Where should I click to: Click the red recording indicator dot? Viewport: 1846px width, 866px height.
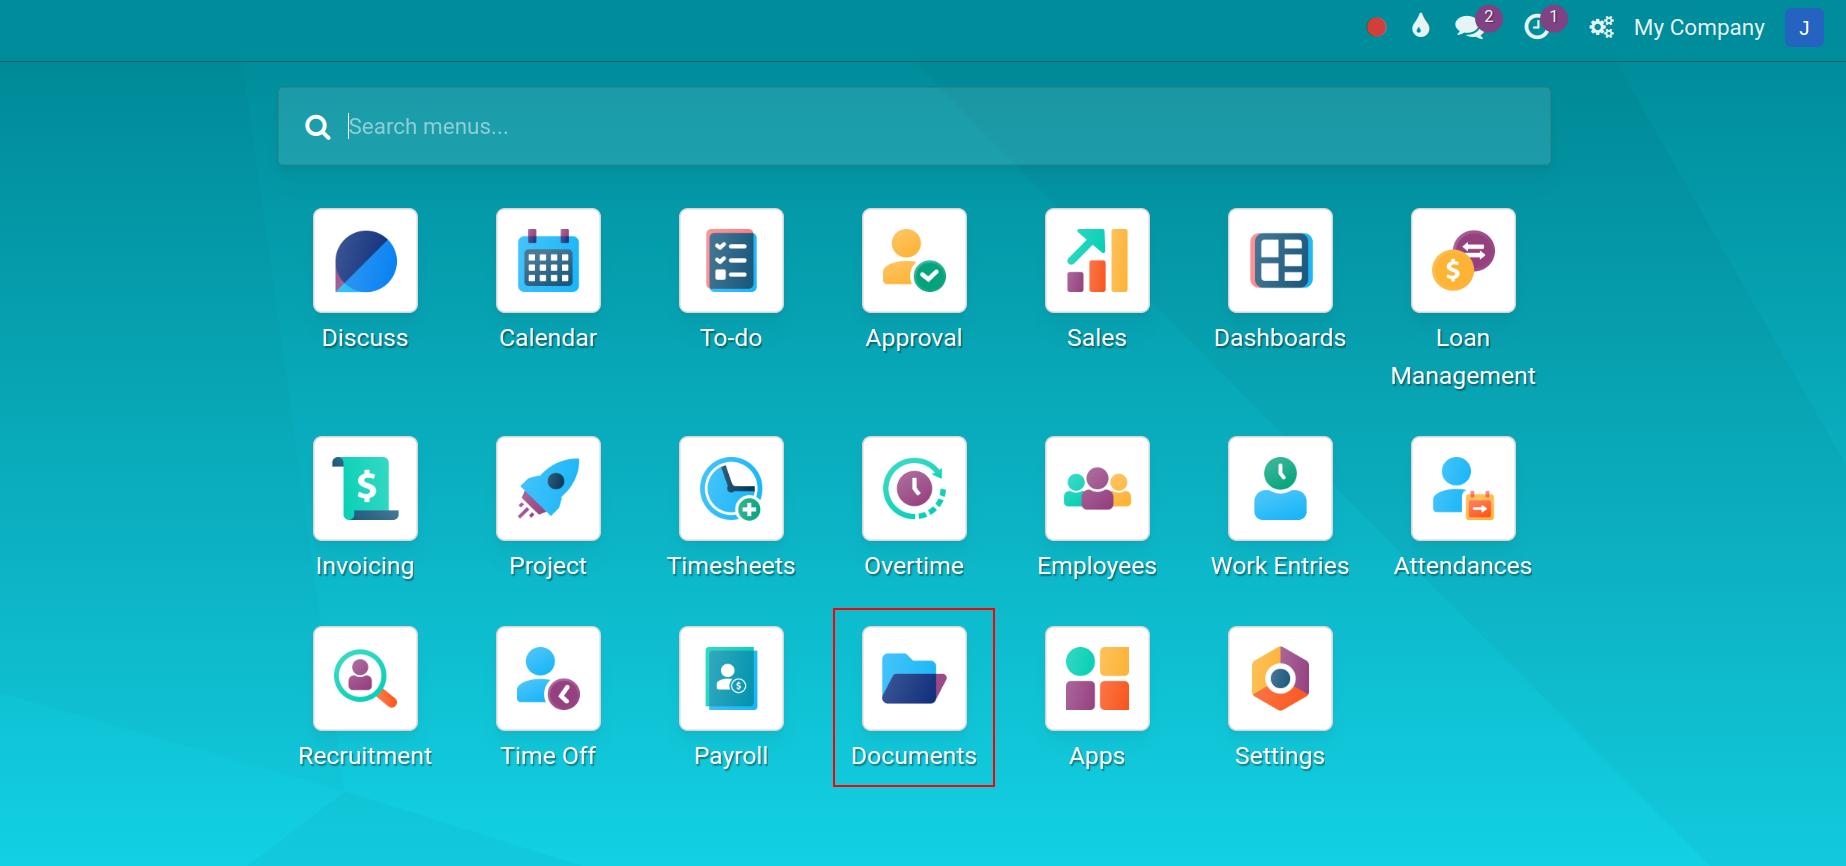pos(1376,28)
